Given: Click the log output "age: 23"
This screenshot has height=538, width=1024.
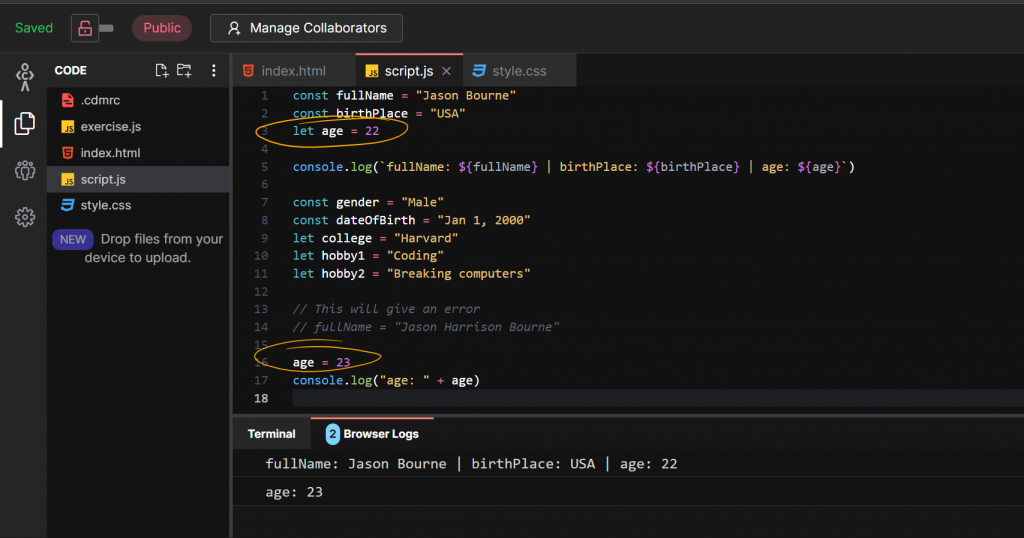Looking at the screenshot, I should (x=294, y=492).
